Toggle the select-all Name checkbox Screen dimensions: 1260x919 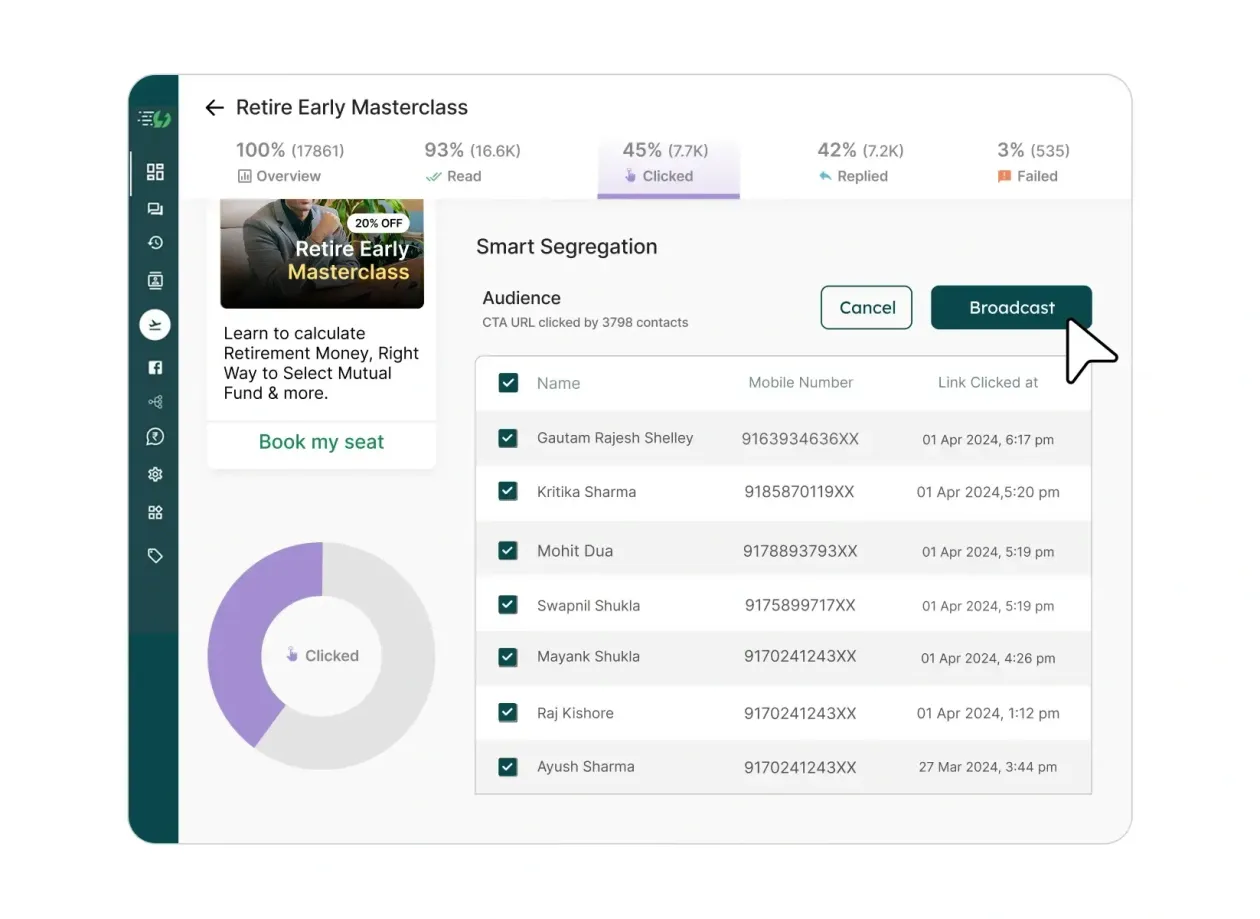(508, 382)
